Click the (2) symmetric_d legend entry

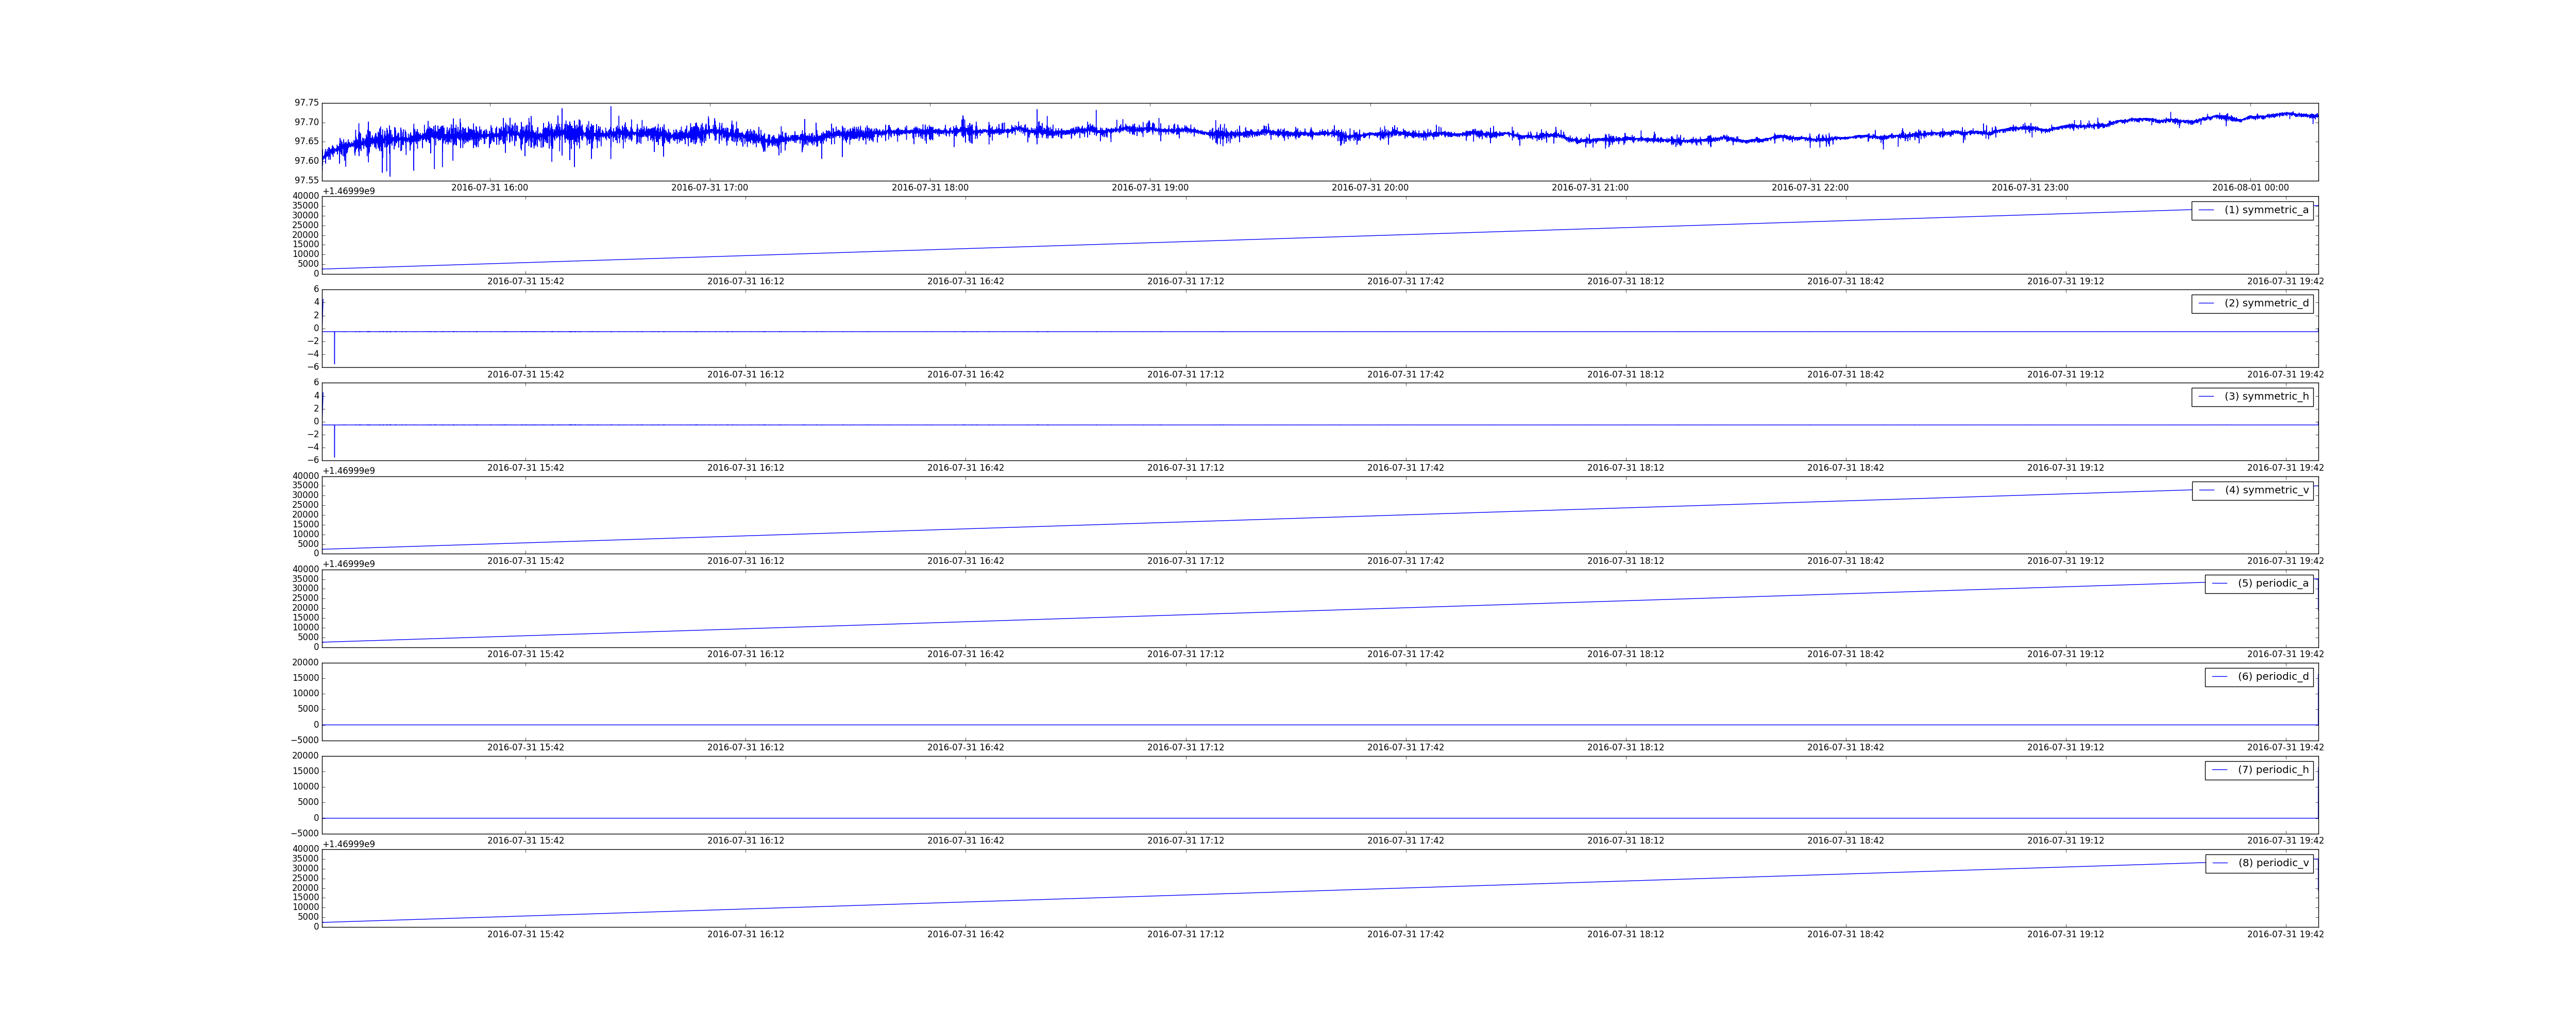coord(2252,303)
